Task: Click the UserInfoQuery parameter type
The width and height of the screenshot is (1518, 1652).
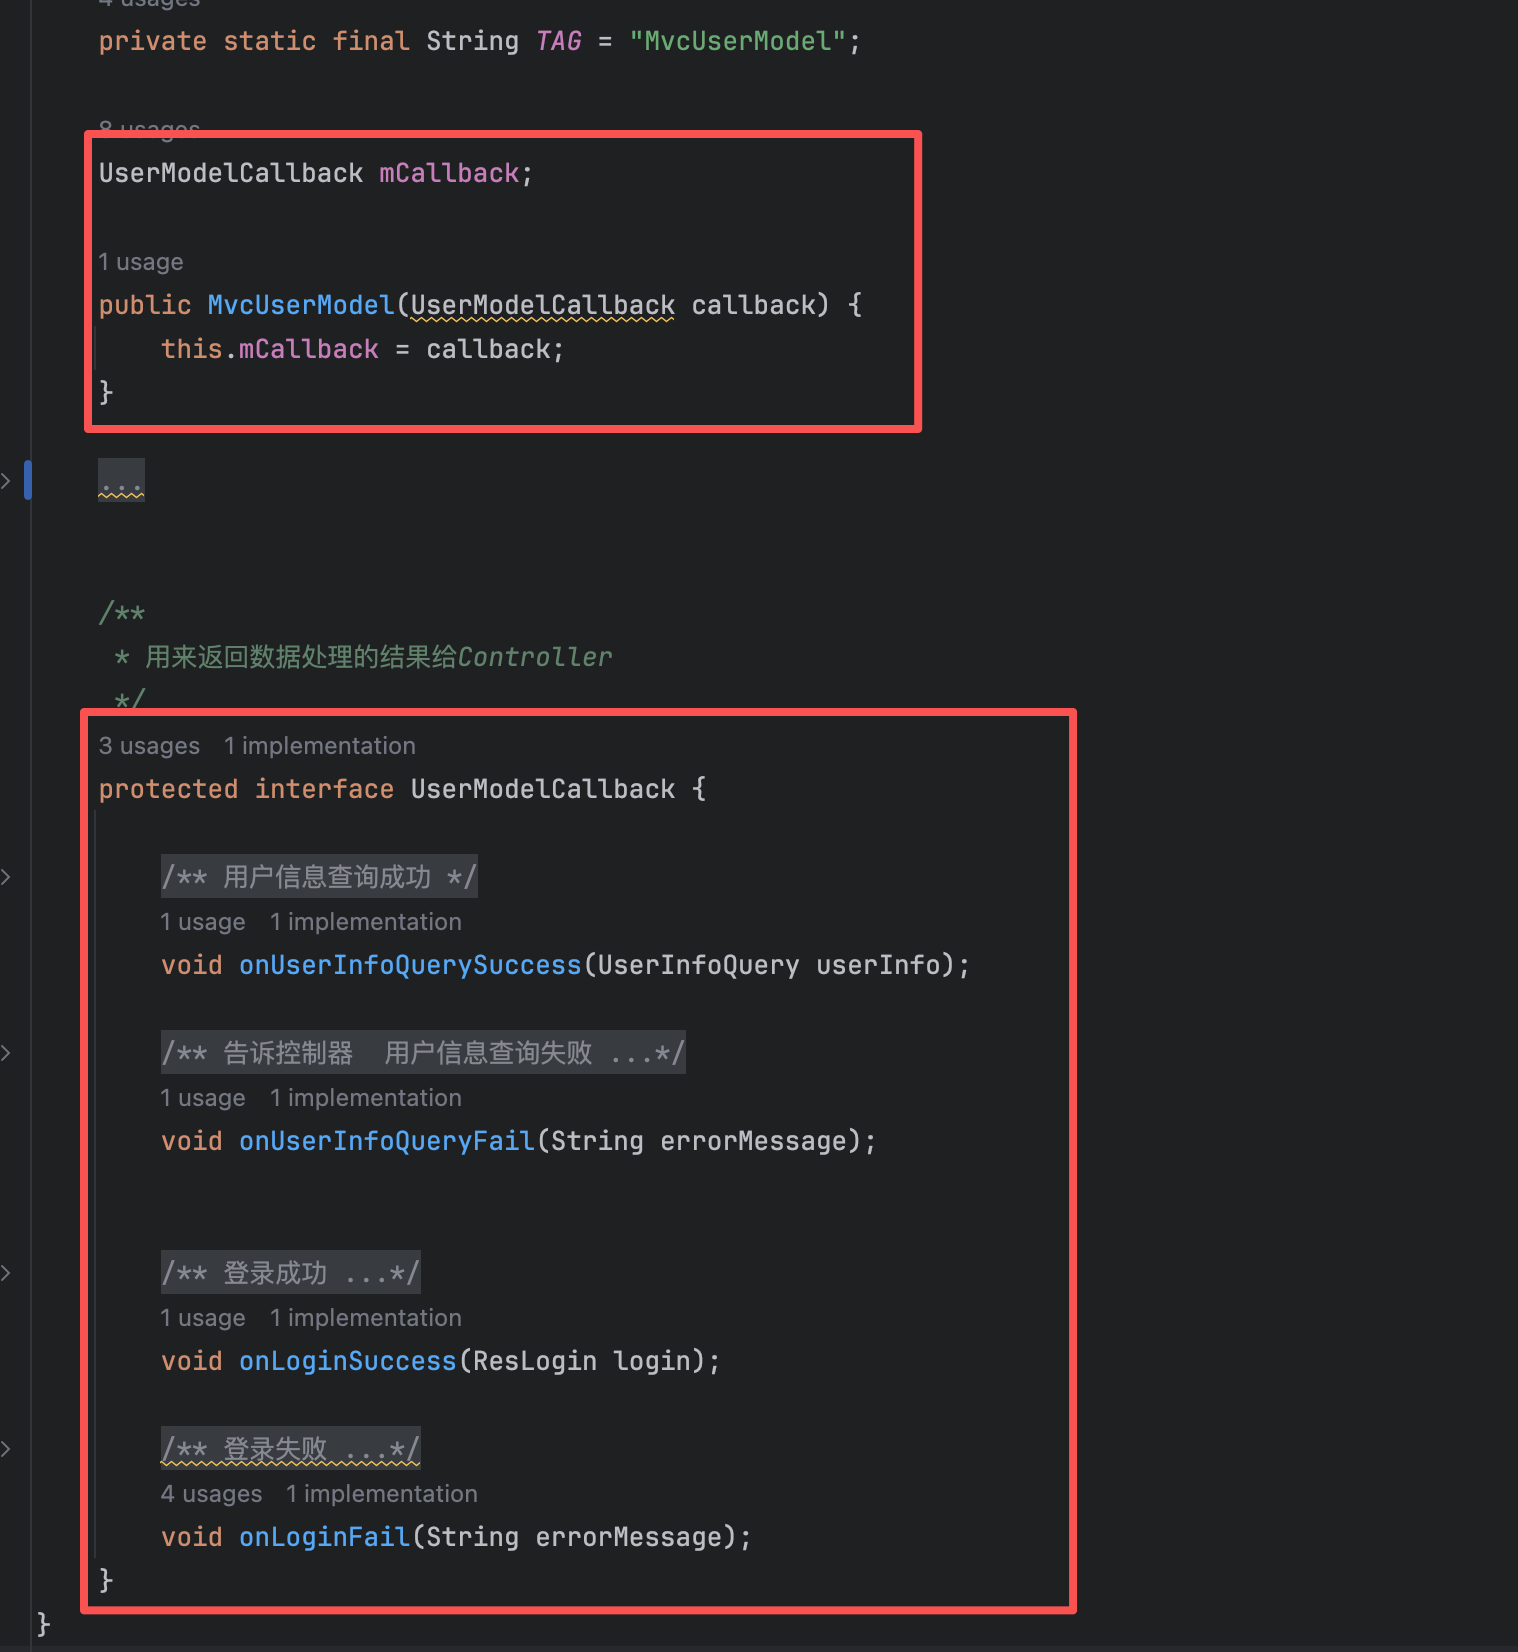Action: [699, 965]
